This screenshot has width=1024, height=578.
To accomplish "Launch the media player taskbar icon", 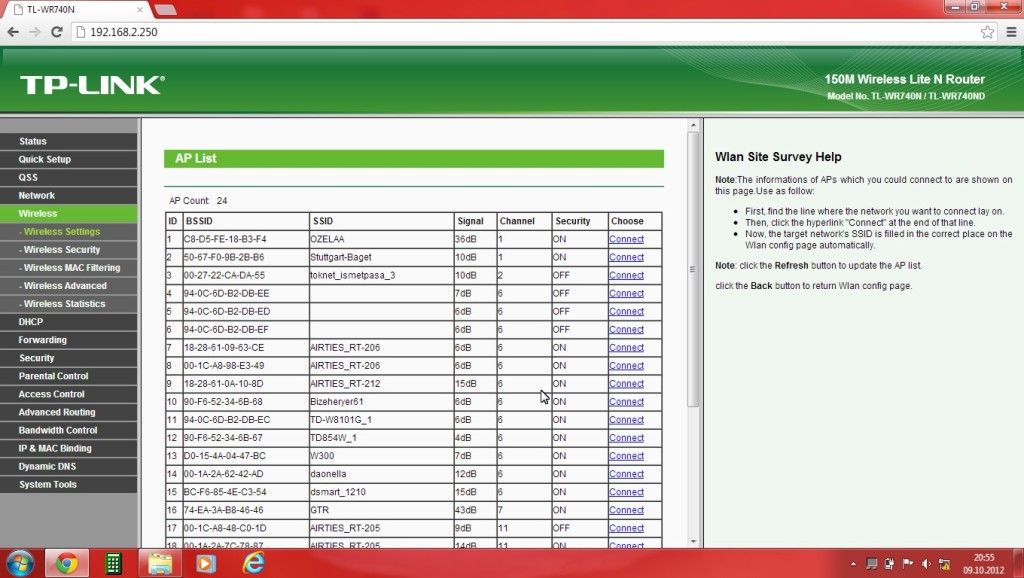I will 206,563.
